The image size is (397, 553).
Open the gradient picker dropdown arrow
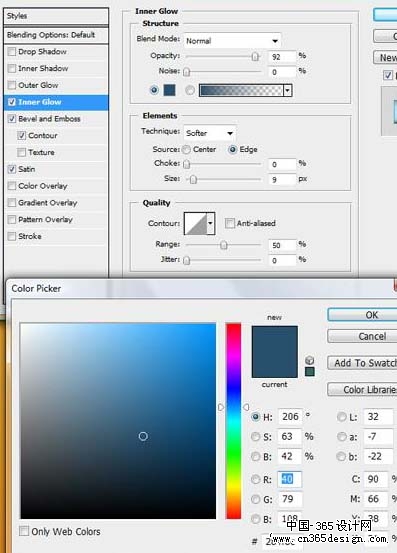click(288, 90)
